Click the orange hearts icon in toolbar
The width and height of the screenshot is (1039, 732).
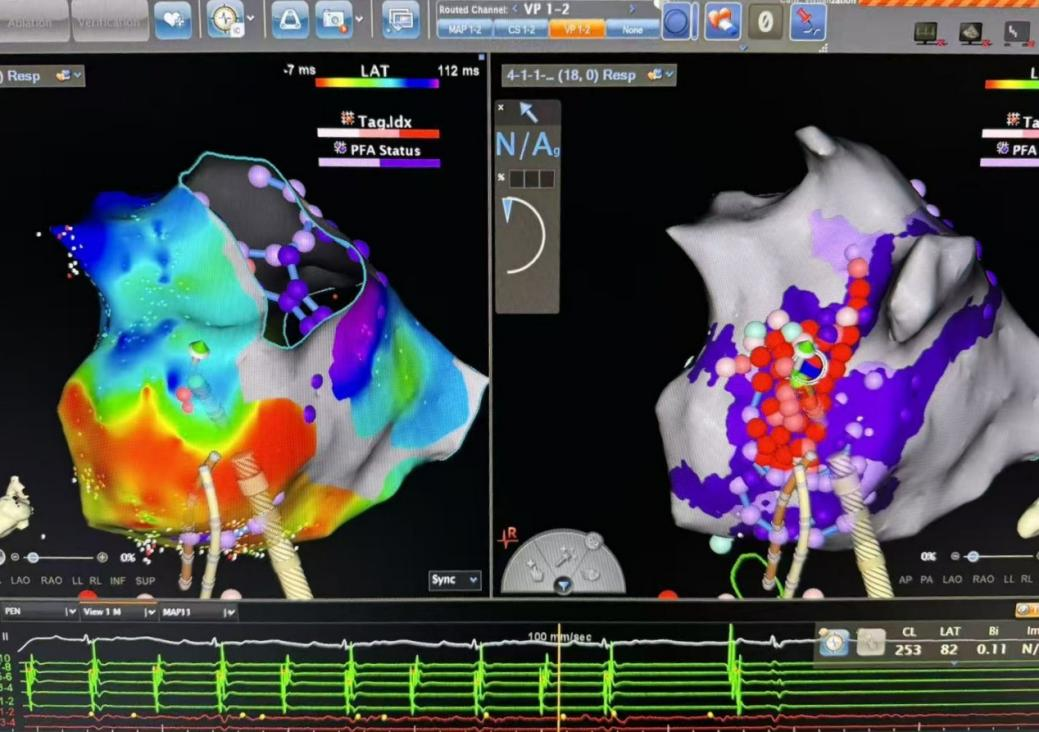(x=721, y=20)
